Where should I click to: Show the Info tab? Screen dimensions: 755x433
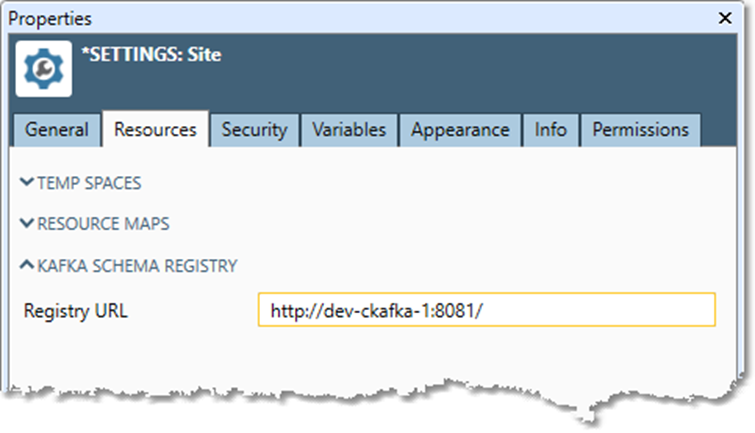click(x=550, y=130)
